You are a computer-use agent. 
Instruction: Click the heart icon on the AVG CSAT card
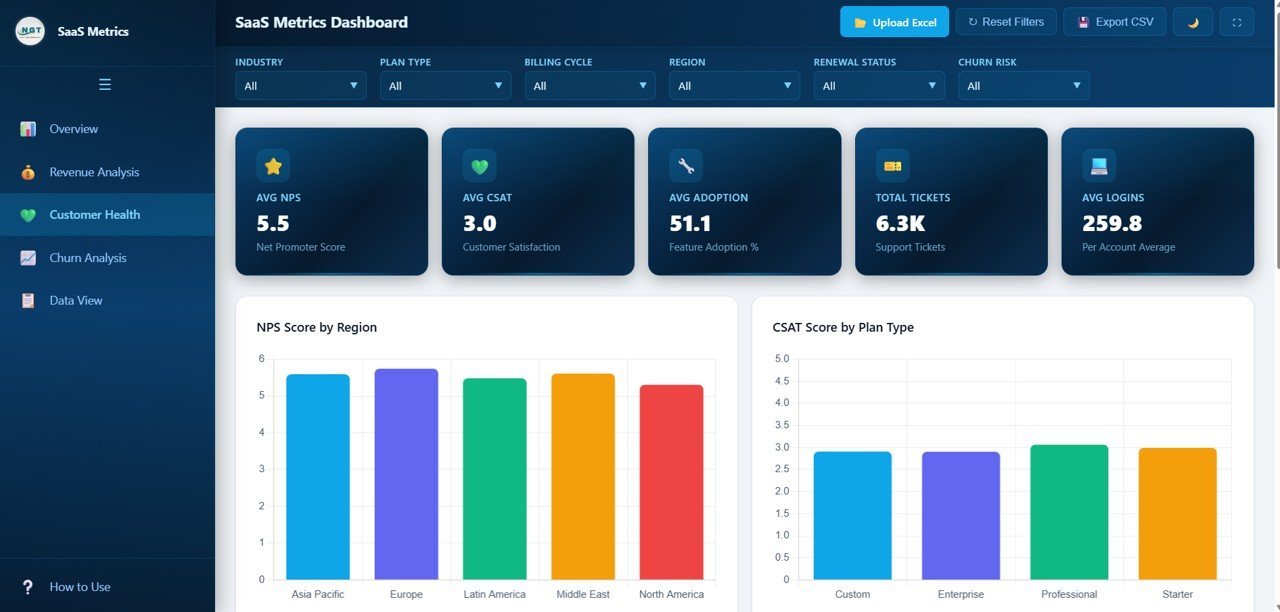(479, 166)
